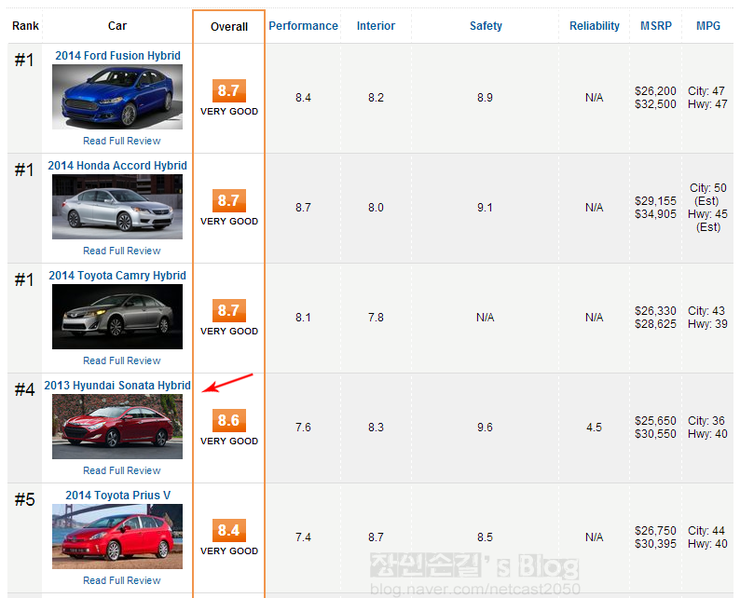The height and width of the screenshot is (598, 740).
Task: Read Full Review of Hyundai Sonata Hybrid
Action: pyautogui.click(x=122, y=471)
